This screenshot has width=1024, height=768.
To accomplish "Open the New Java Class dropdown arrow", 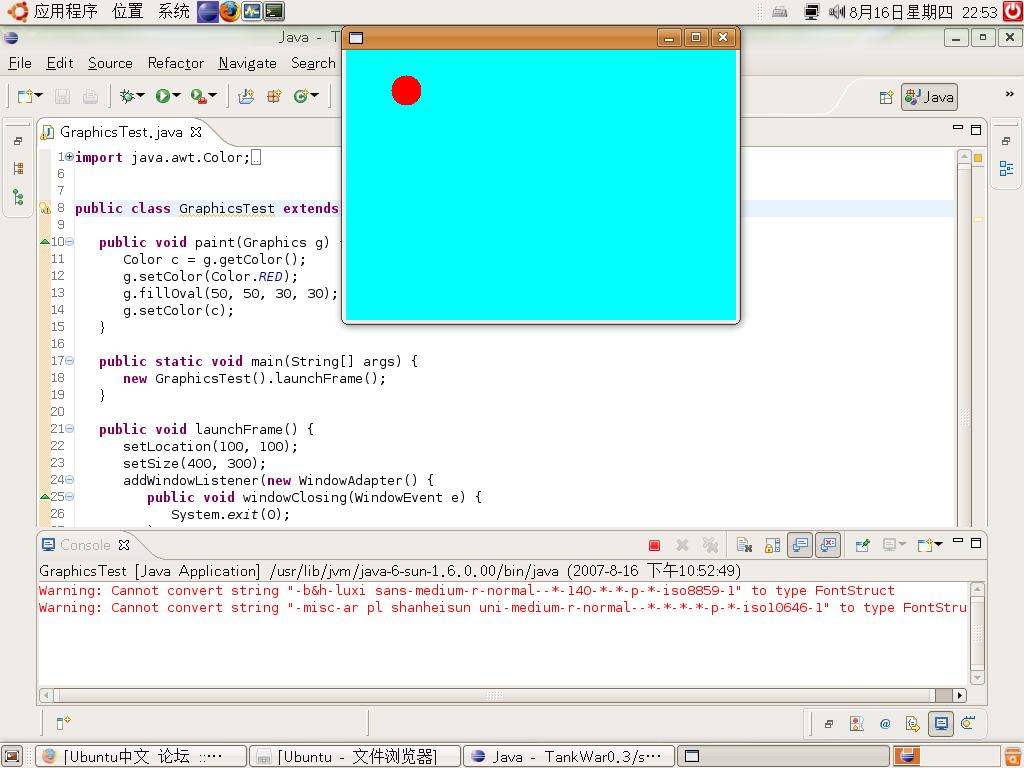I will click(x=315, y=96).
